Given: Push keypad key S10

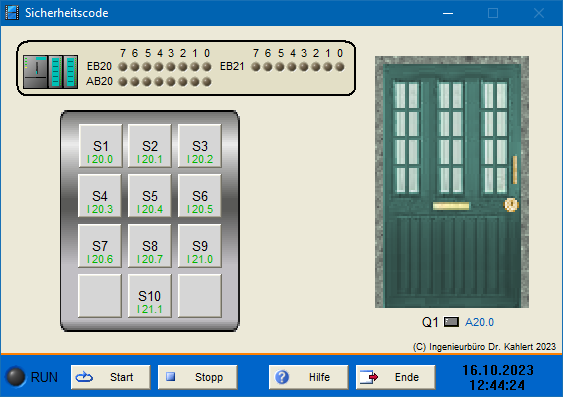Looking at the screenshot, I should tap(150, 296).
